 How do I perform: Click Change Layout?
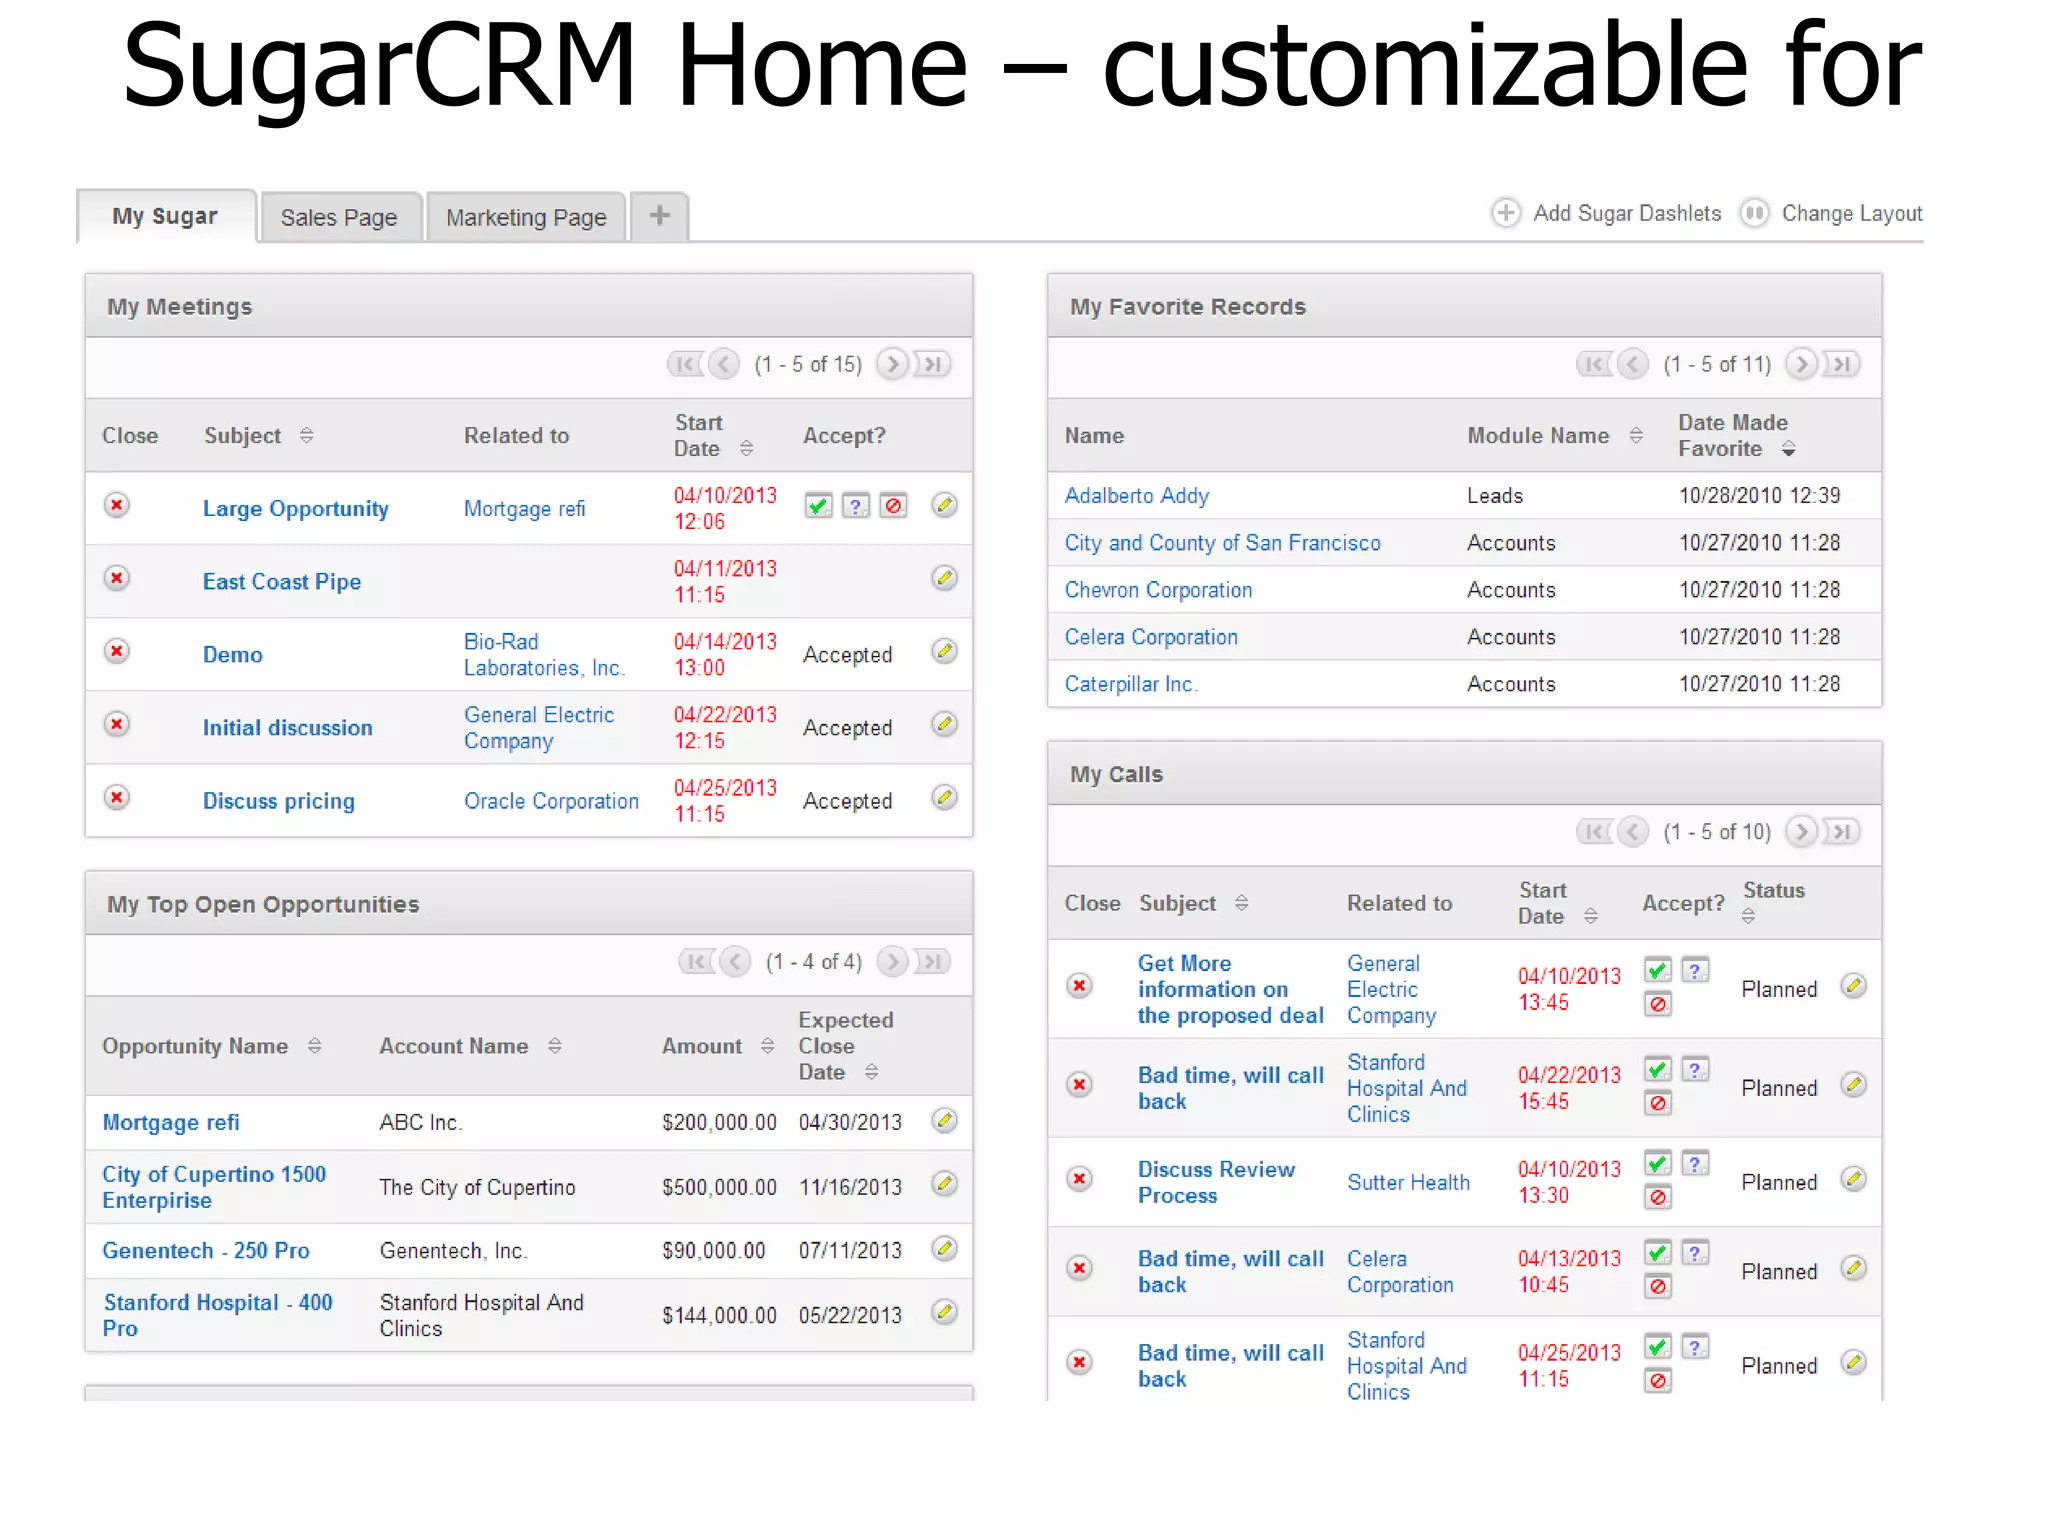click(x=1832, y=213)
